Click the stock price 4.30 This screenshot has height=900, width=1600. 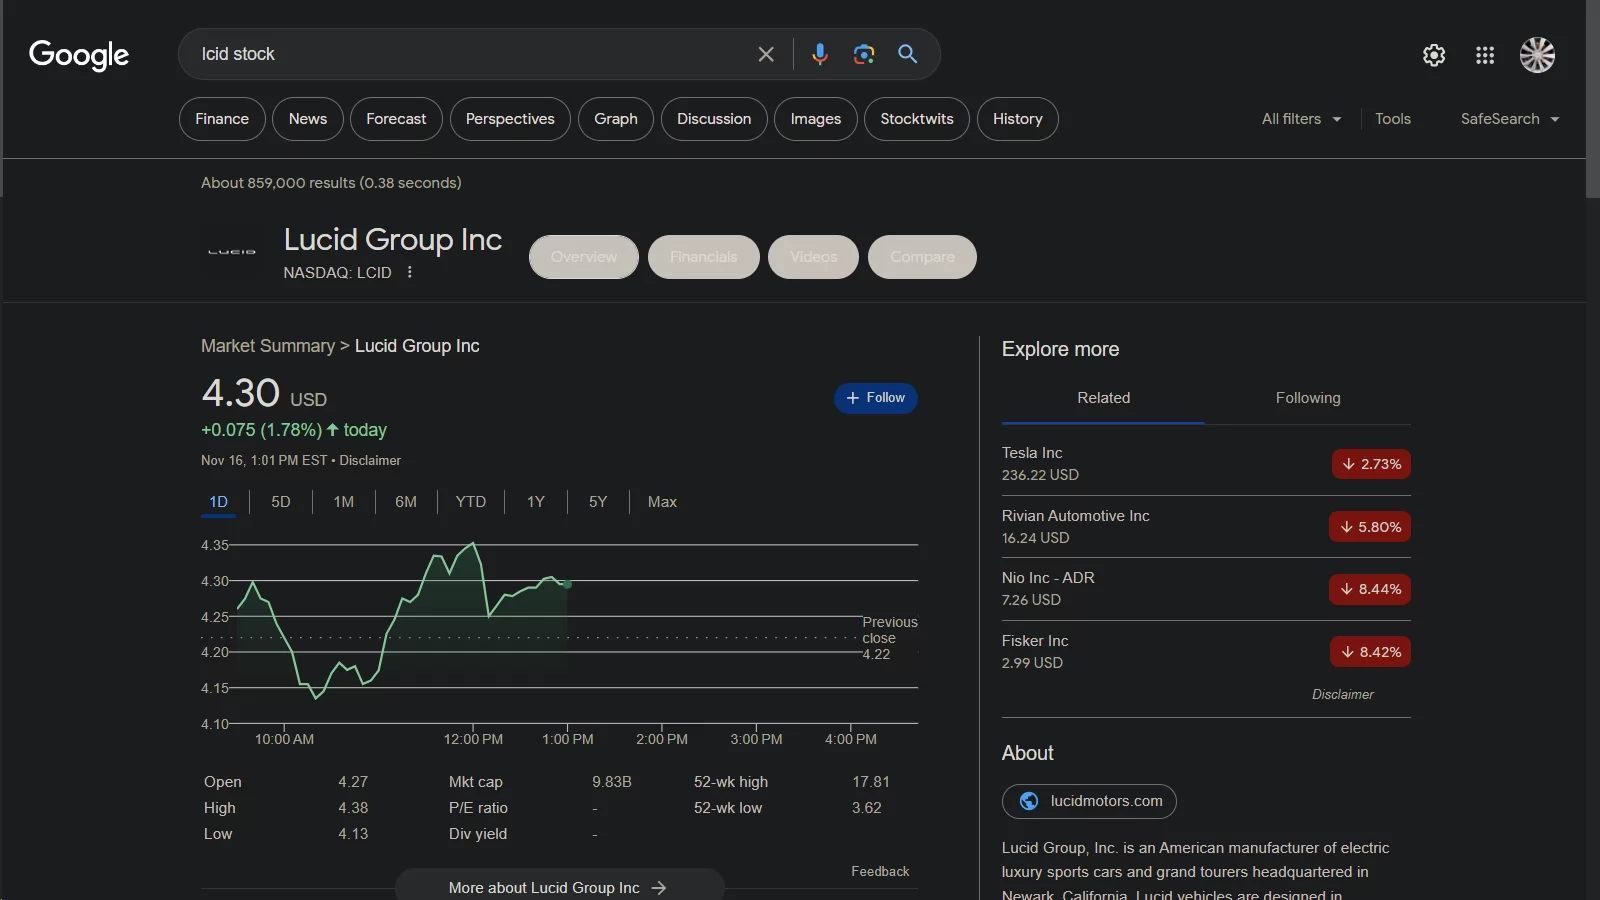click(x=241, y=393)
